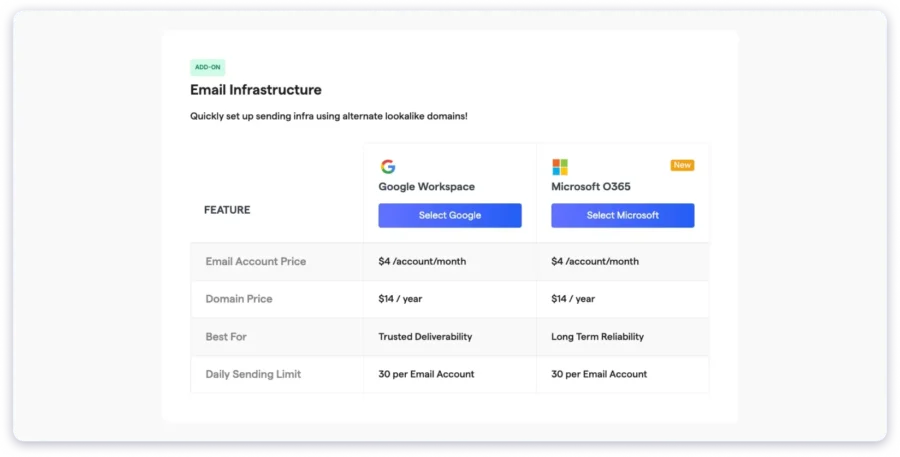Select the Best For row label
This screenshot has width=900, height=457.
click(x=226, y=337)
